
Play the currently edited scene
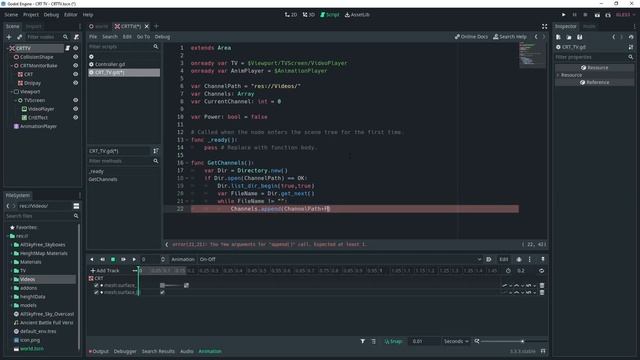[x=597, y=15]
